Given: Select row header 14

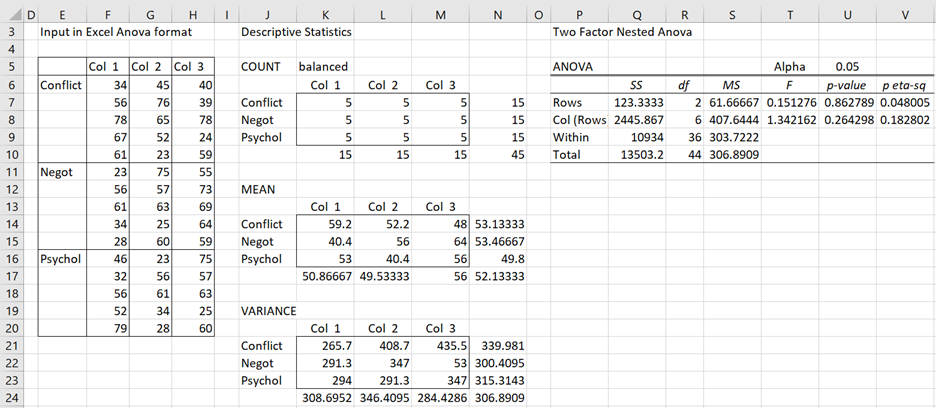Looking at the screenshot, I should pyautogui.click(x=11, y=224).
